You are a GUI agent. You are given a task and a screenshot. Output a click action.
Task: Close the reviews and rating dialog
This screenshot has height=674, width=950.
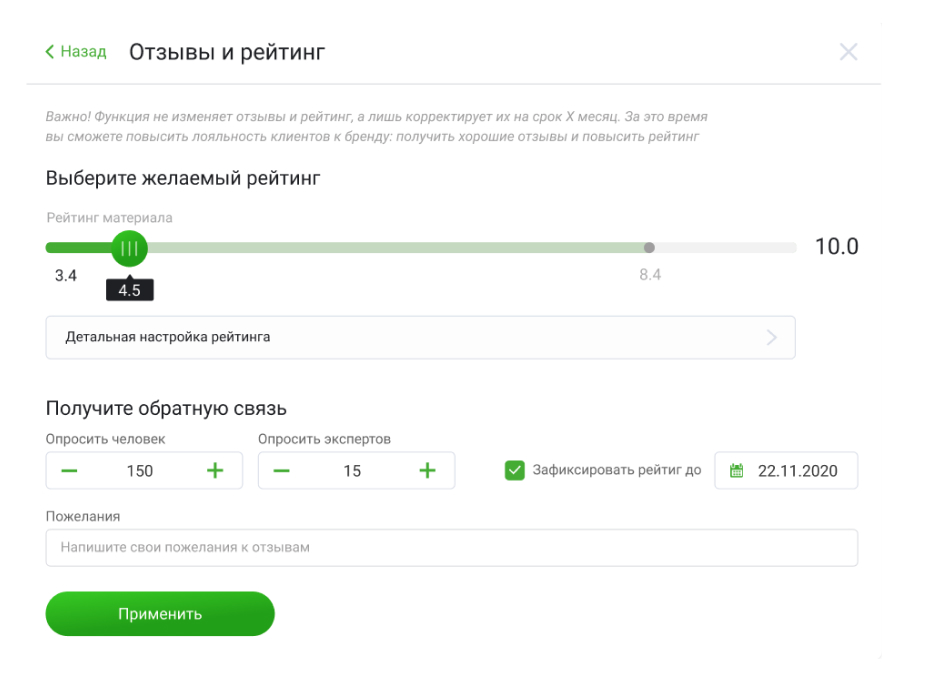point(848,52)
